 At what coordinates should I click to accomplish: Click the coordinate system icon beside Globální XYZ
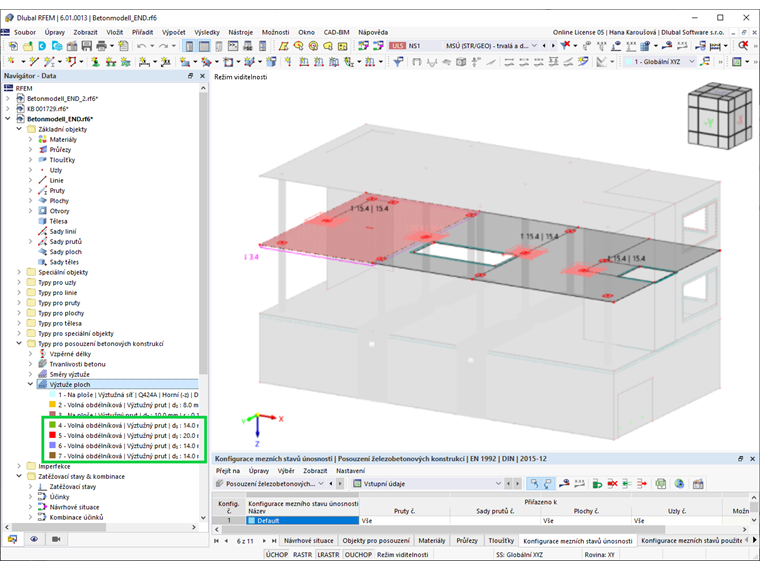pos(706,62)
